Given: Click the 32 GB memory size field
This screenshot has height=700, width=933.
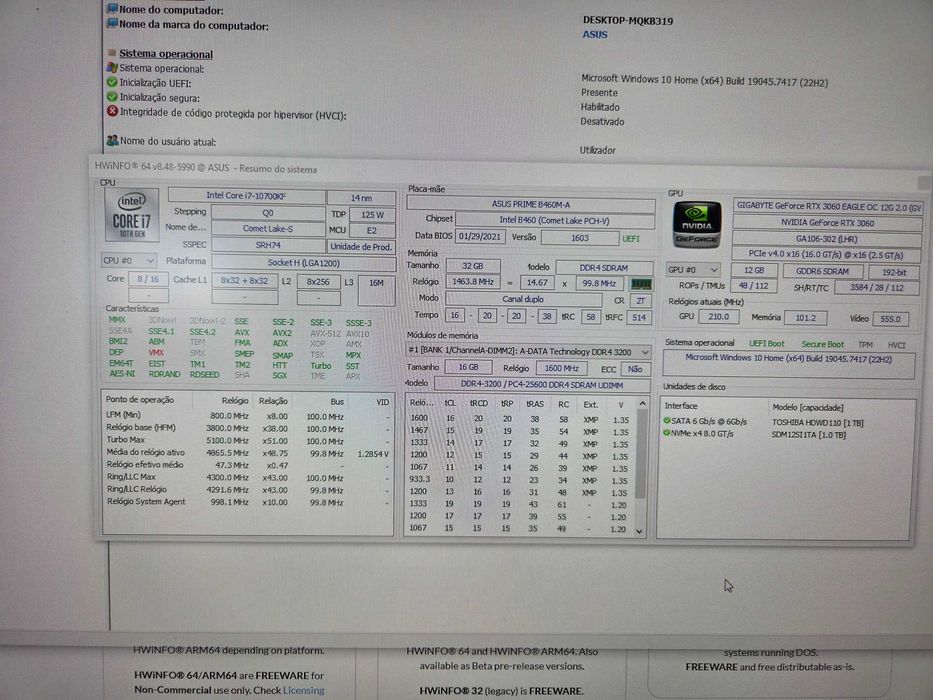Looking at the screenshot, I should [472, 266].
